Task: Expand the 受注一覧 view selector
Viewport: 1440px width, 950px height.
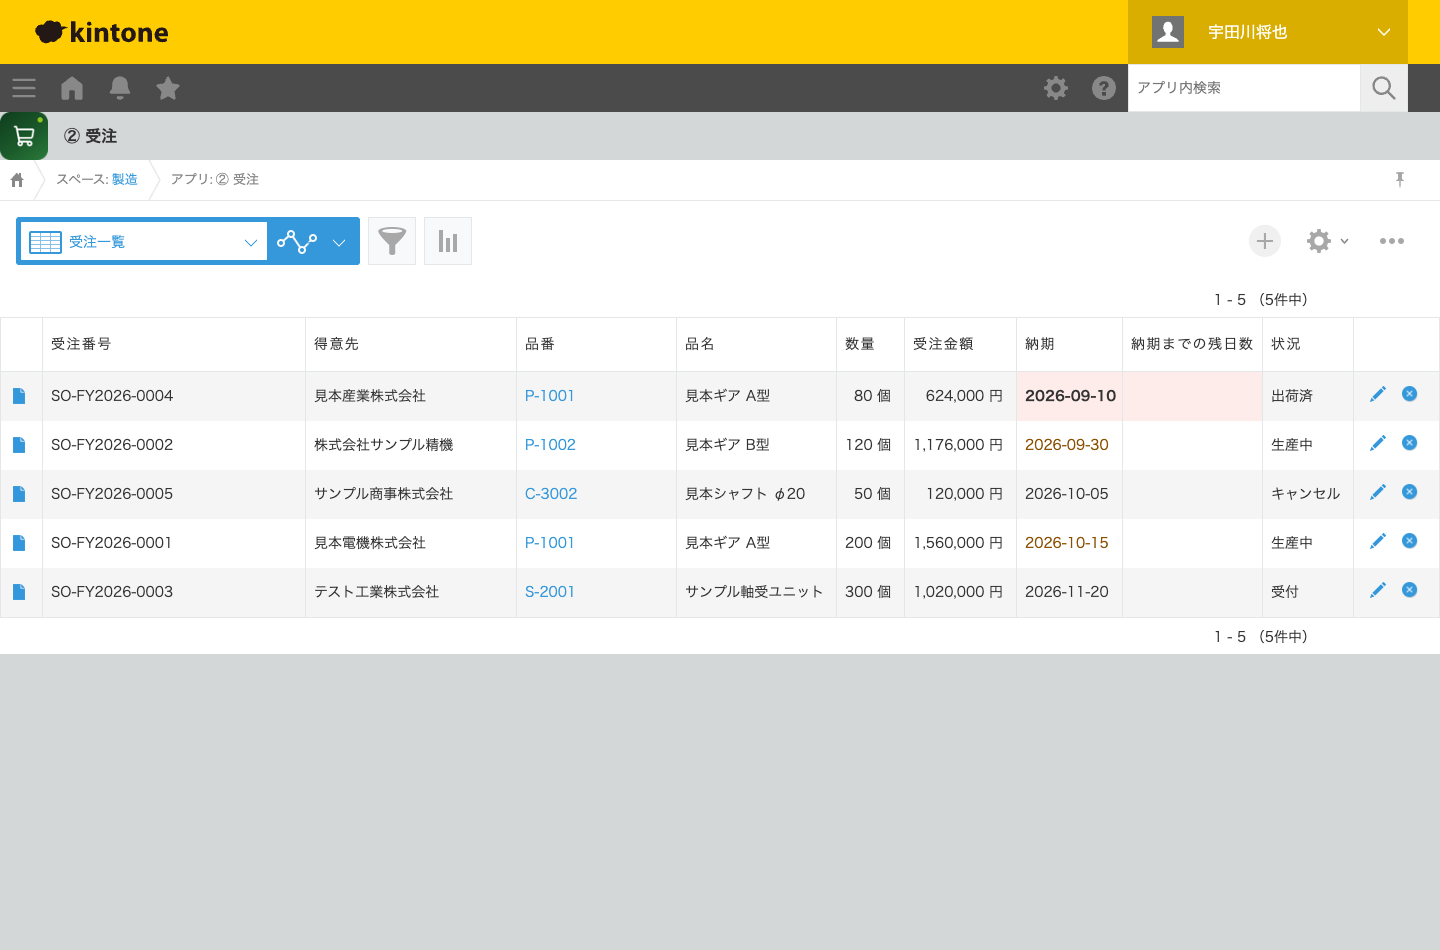Action: pos(144,241)
